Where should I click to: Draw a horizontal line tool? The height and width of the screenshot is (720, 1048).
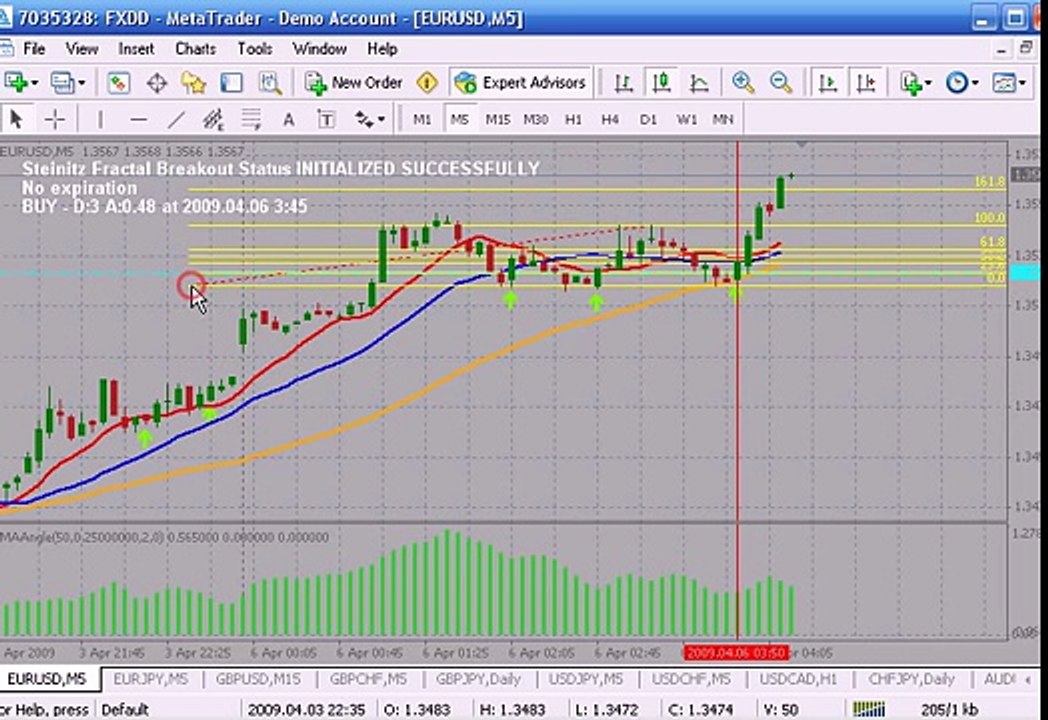coord(138,120)
